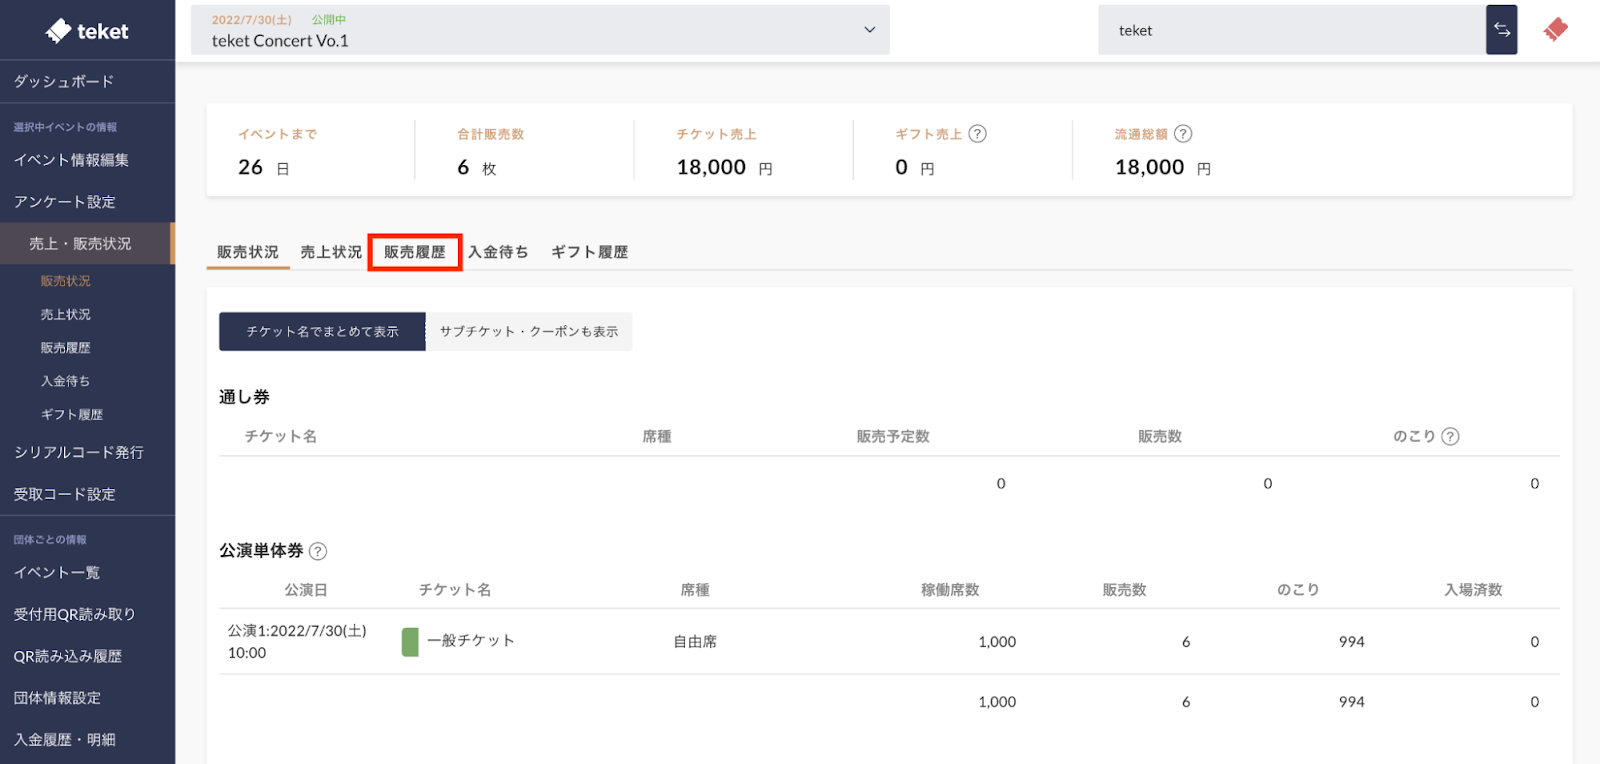The height and width of the screenshot is (764, 1600).
Task: Open help icon next to 流通総額
Action: pyautogui.click(x=1182, y=134)
